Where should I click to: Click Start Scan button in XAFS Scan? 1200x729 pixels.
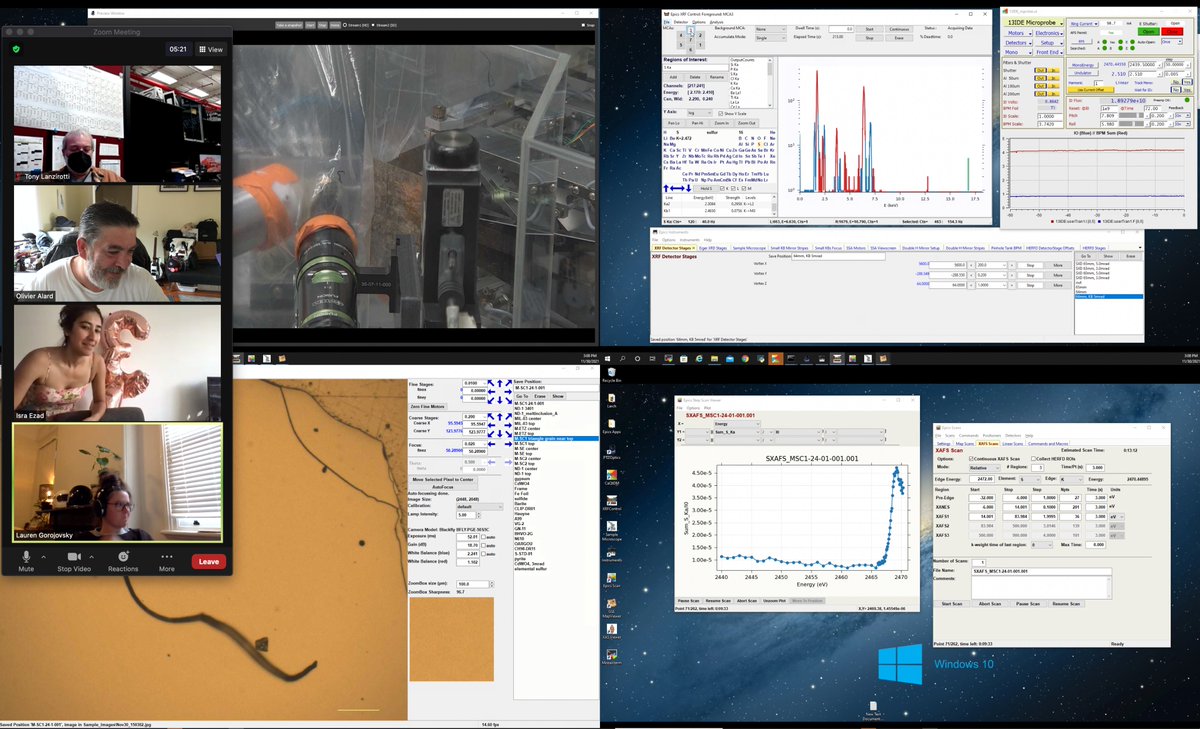click(x=952, y=604)
